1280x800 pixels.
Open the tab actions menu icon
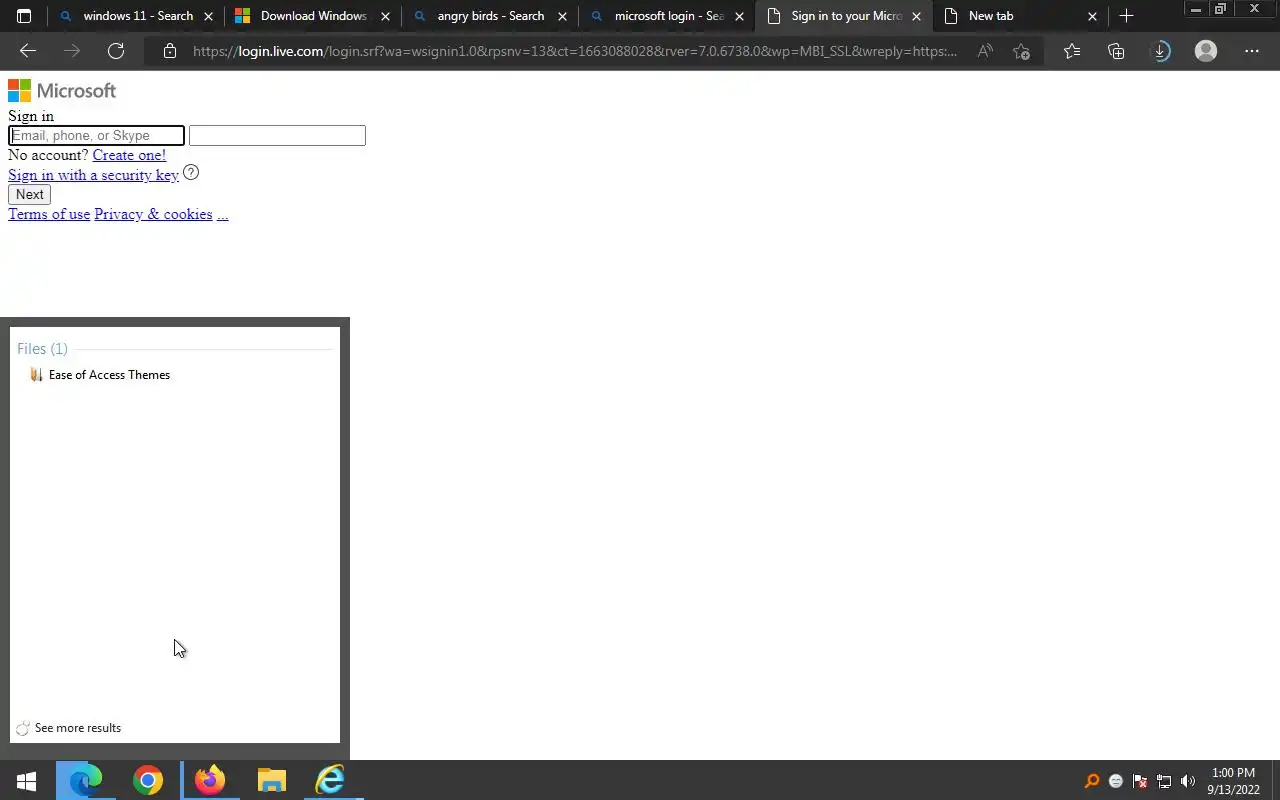click(24, 16)
